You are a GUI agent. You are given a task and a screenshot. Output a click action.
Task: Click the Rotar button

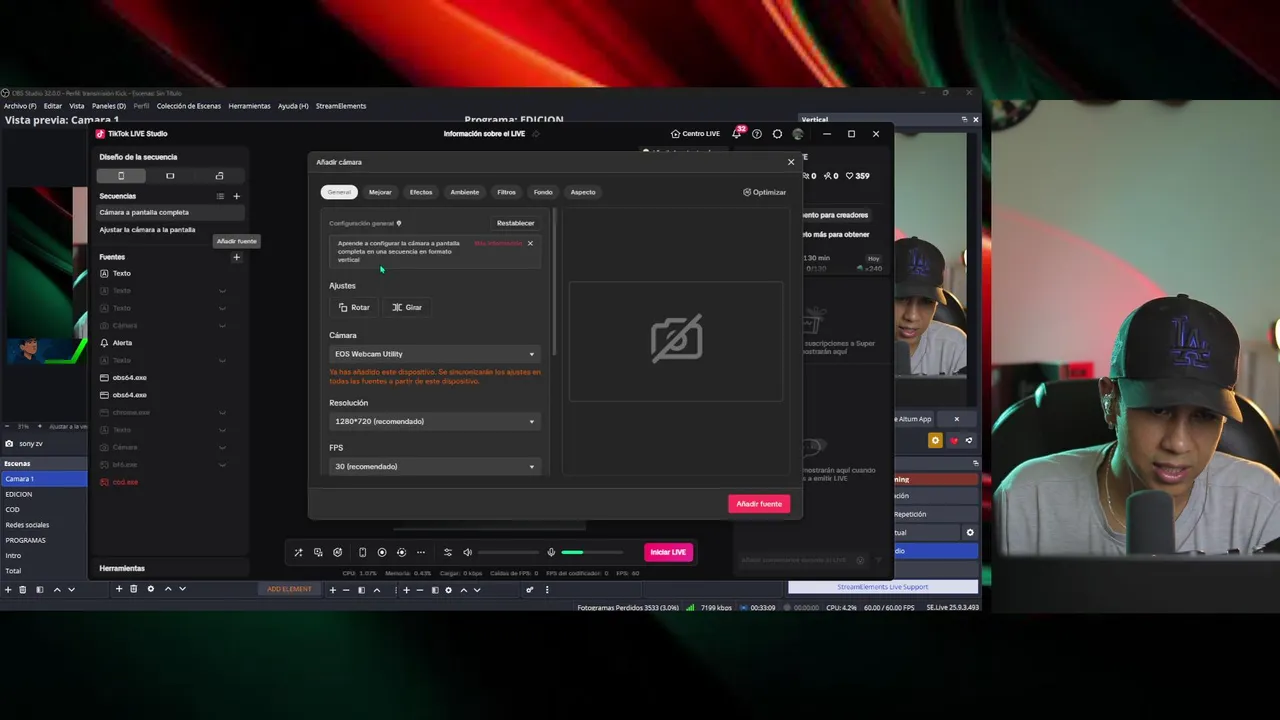(354, 307)
